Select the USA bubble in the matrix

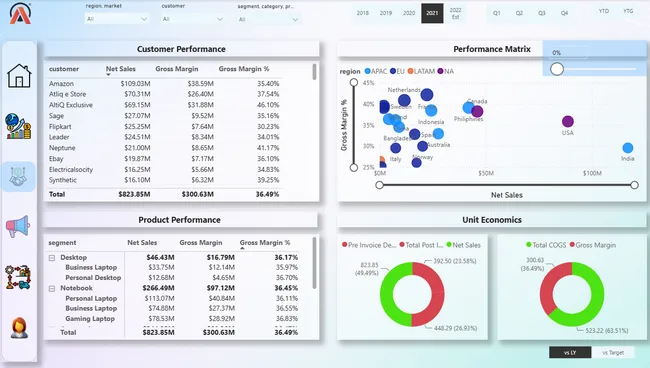[x=568, y=121]
